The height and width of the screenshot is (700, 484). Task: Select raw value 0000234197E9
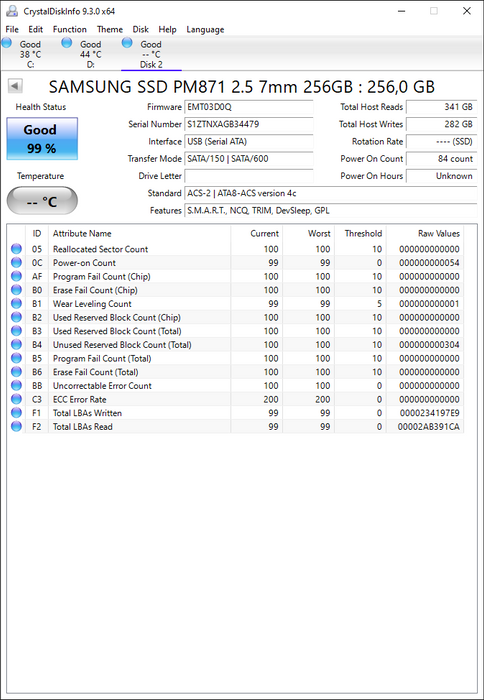(429, 413)
